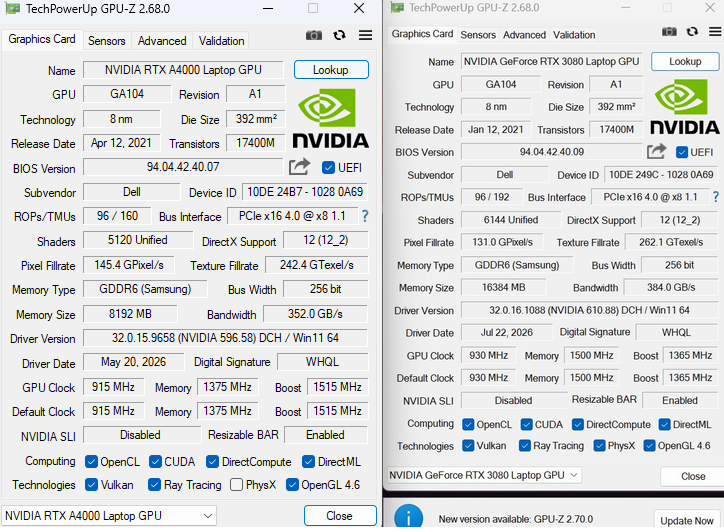Toggle PhysX checkbox in RTX 3080 window
This screenshot has height=532, width=724.
(x=599, y=446)
